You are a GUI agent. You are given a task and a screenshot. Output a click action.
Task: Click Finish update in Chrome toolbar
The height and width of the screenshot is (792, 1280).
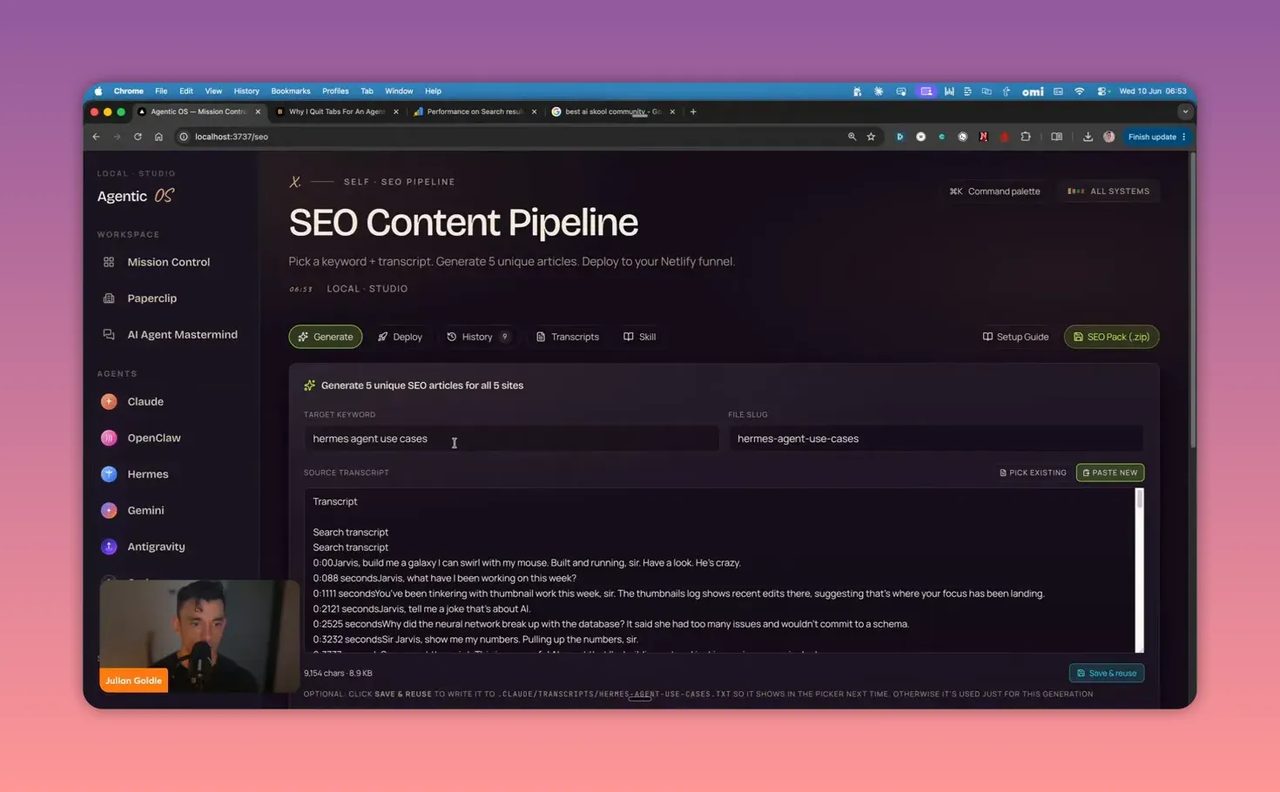tap(1157, 136)
